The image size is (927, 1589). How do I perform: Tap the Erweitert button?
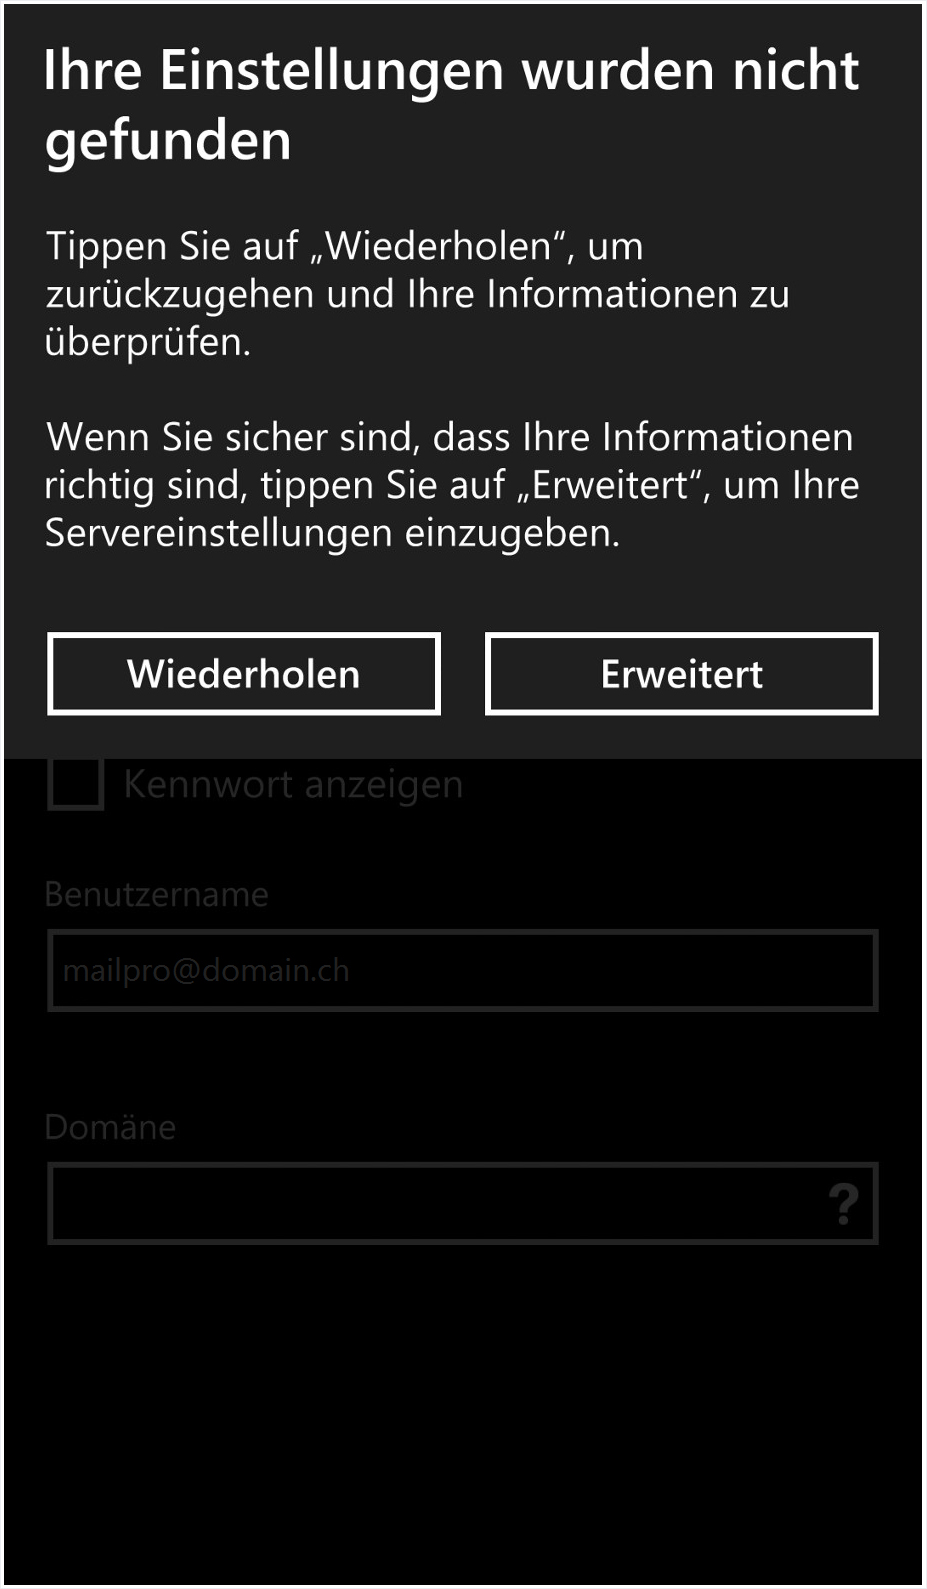(682, 674)
